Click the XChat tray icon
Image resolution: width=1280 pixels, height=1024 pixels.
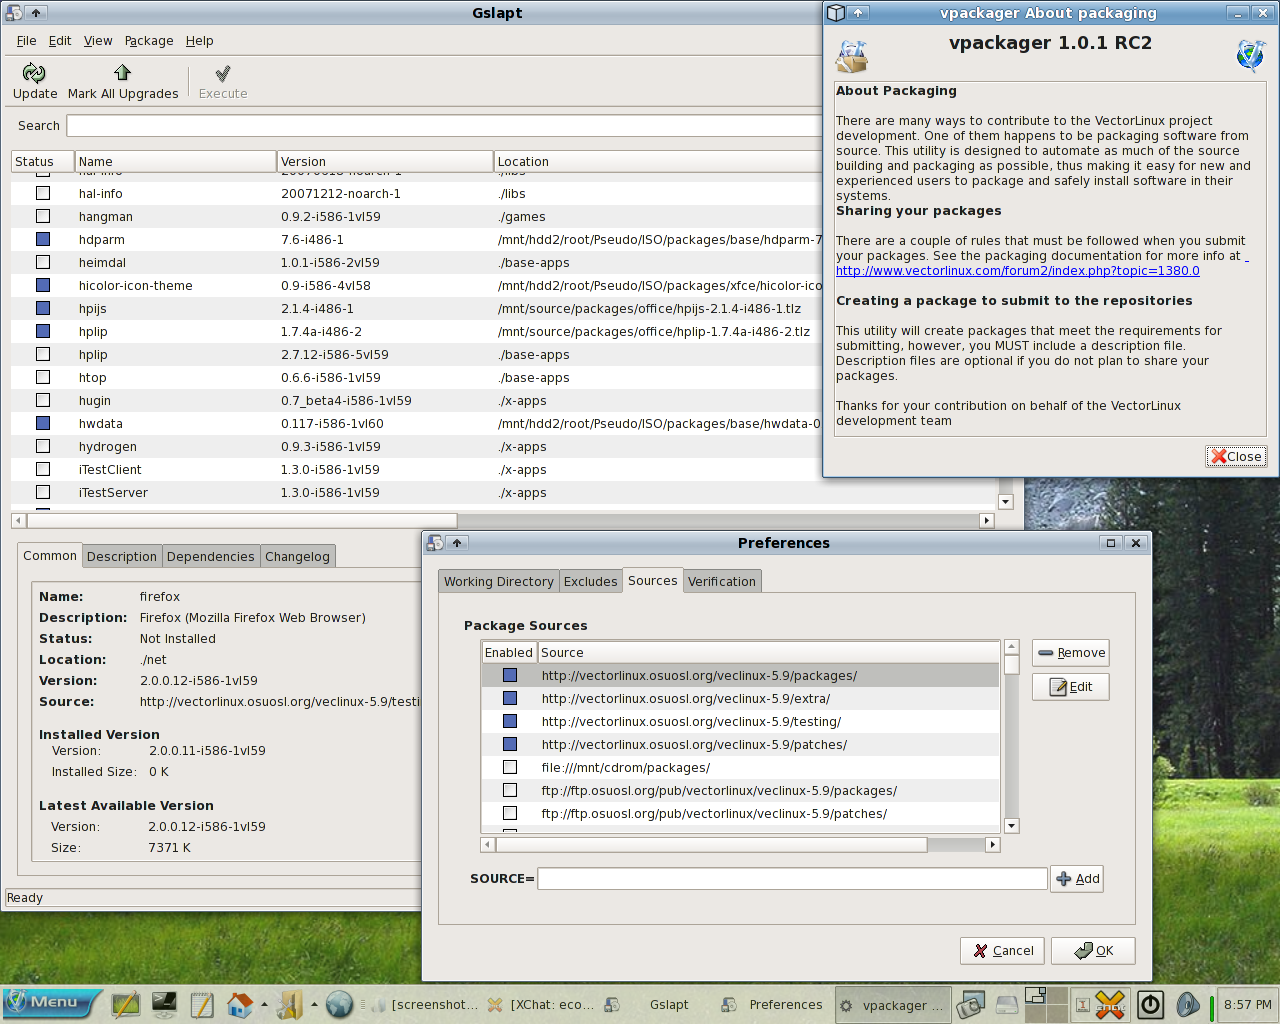(x=1110, y=1004)
